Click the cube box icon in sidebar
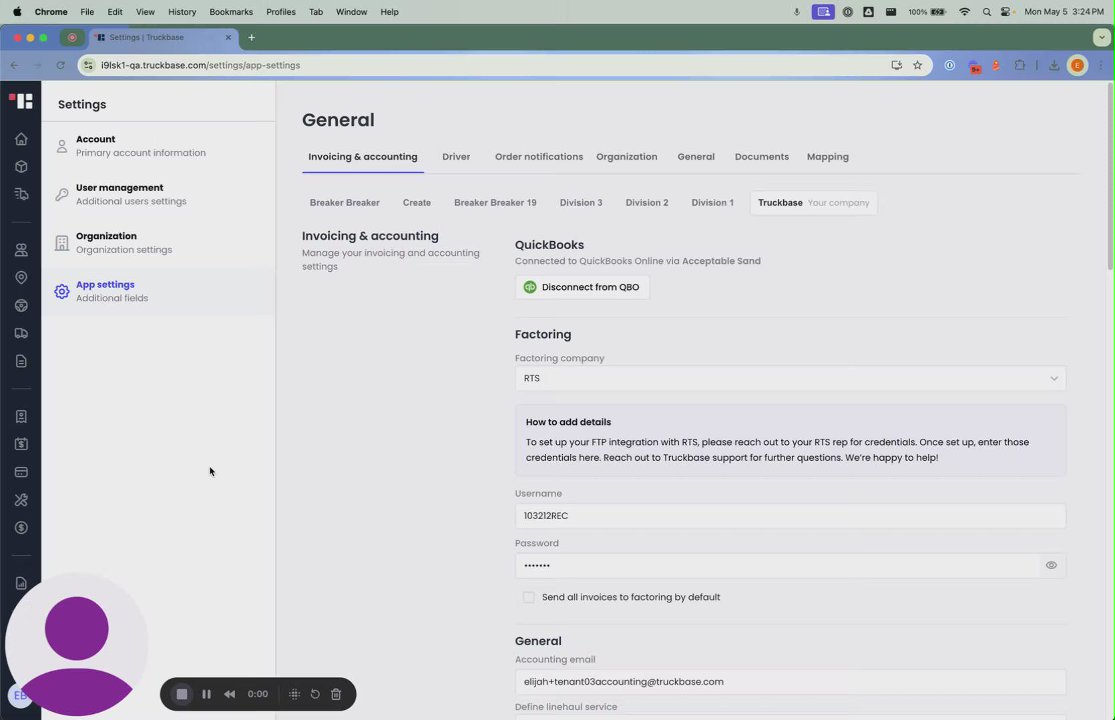This screenshot has width=1115, height=720. 21,166
